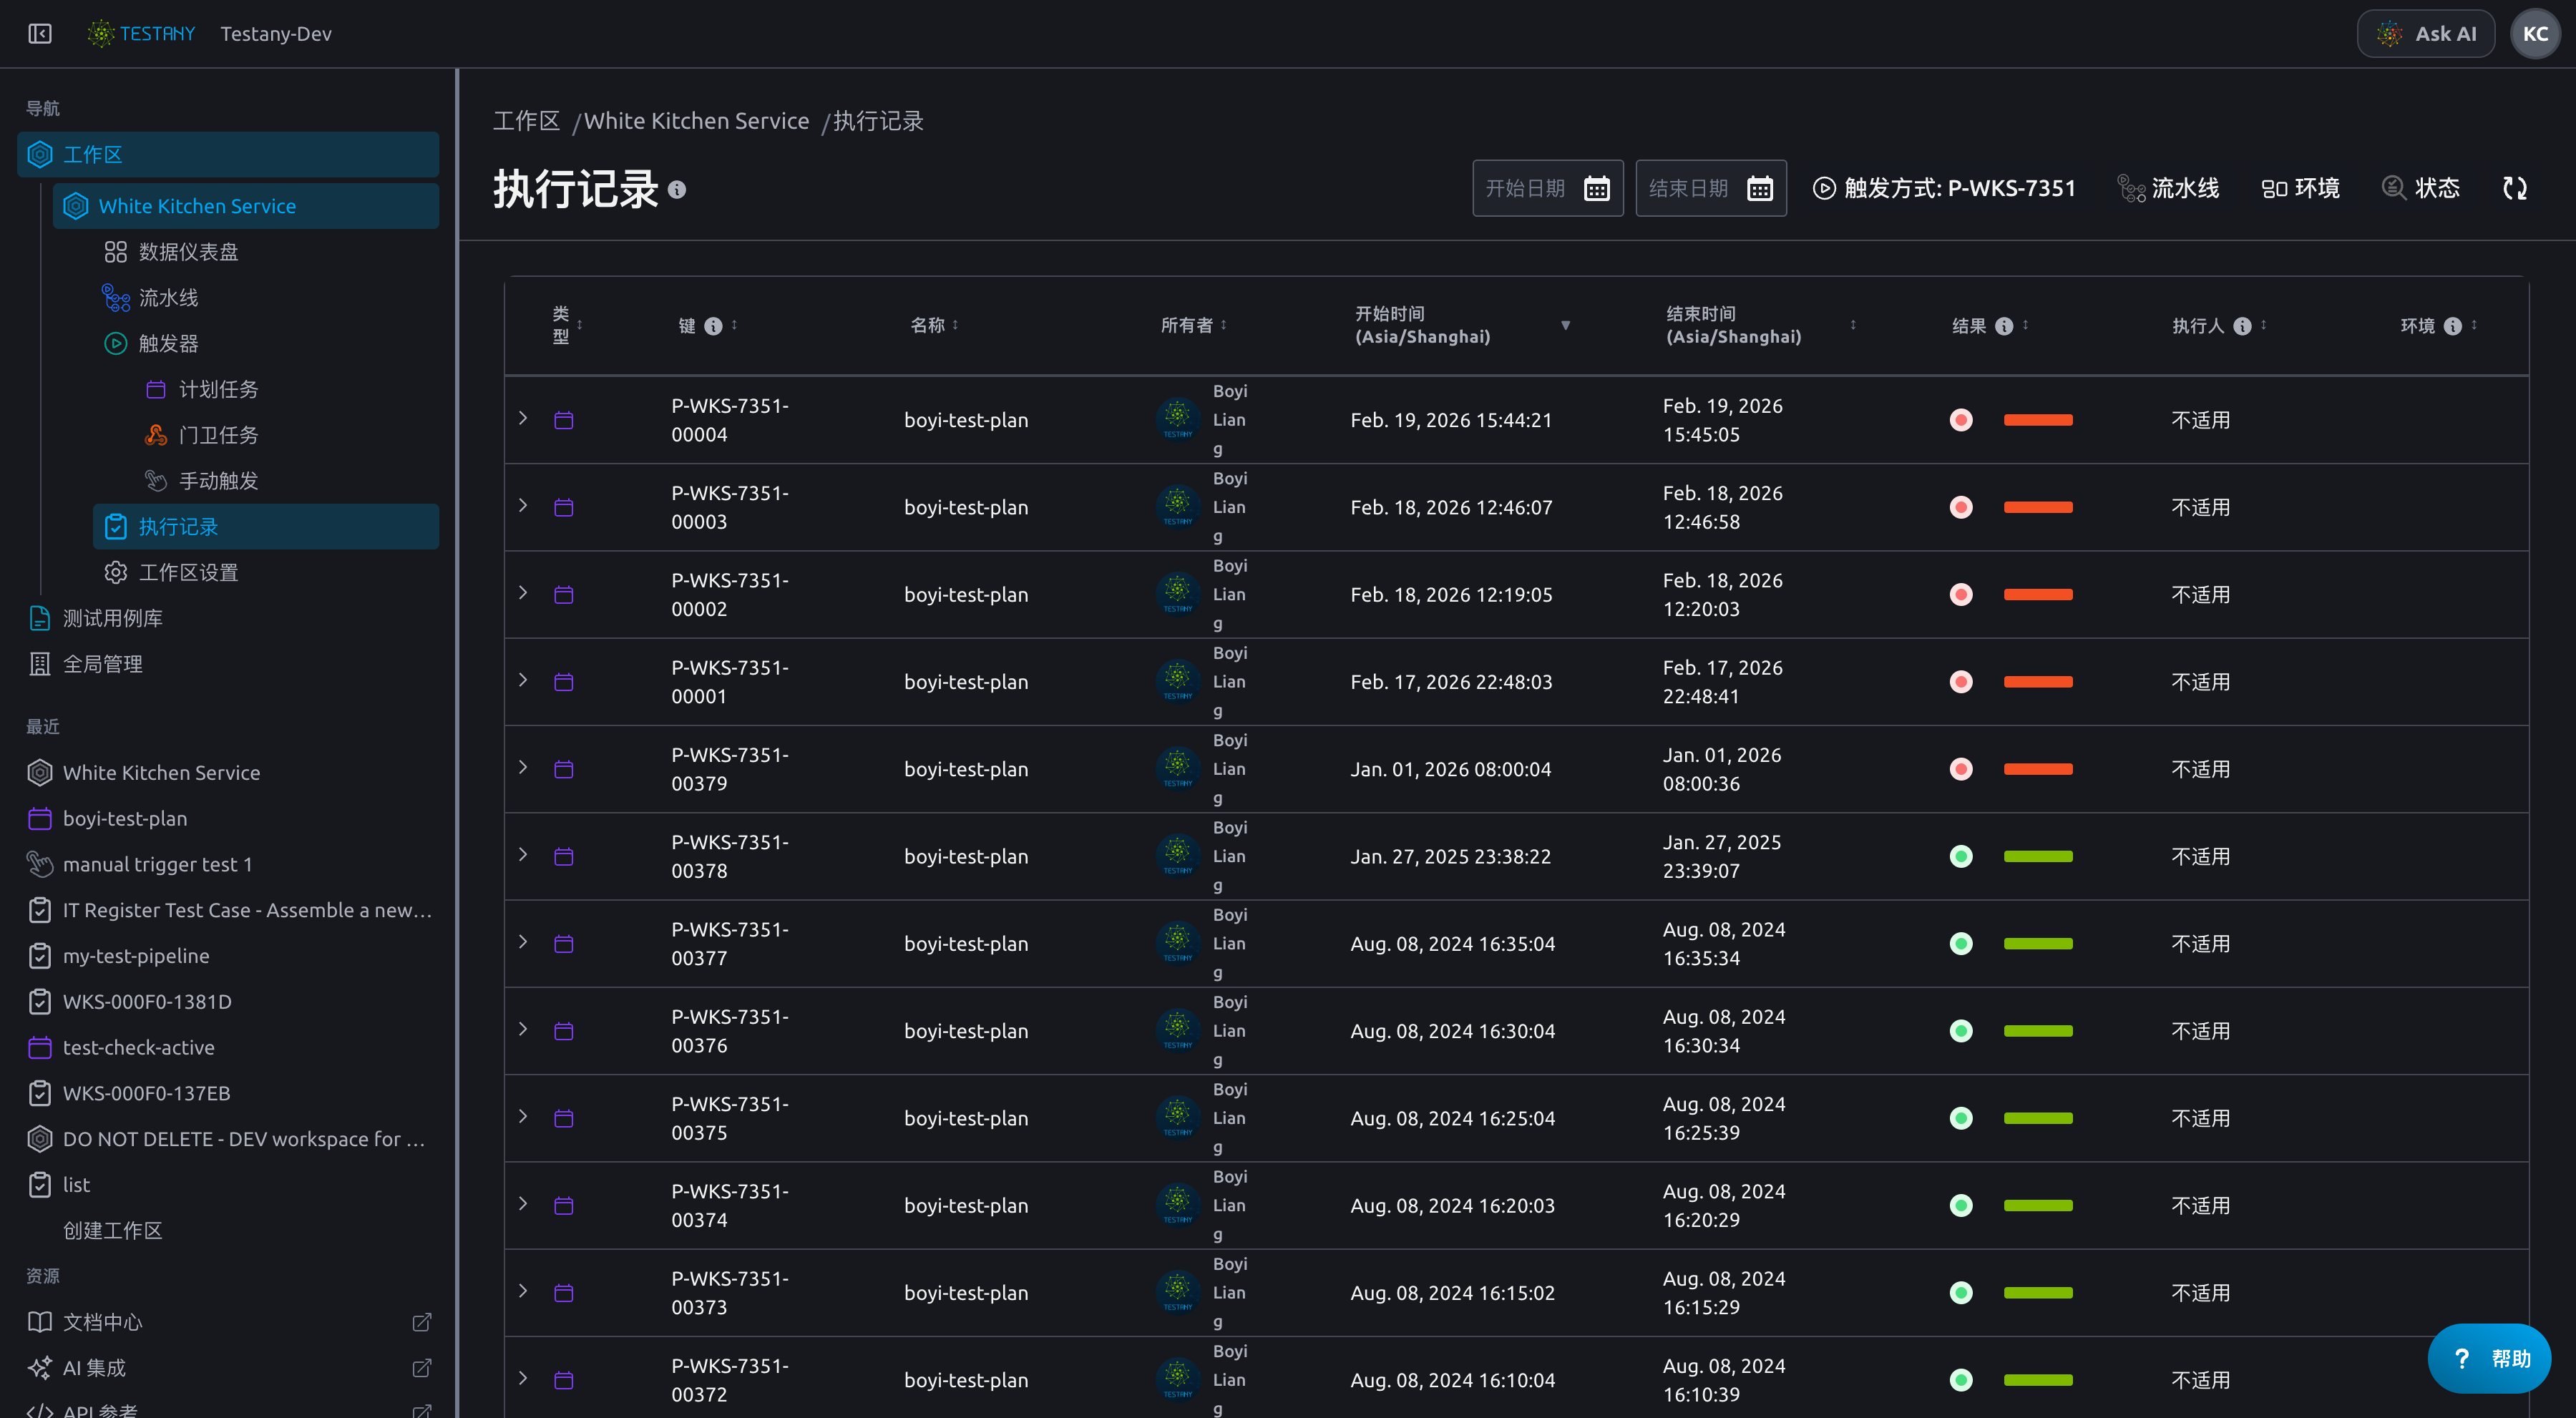Expand row P-WKS-7351-00378
The image size is (2576, 1418).
(523, 854)
